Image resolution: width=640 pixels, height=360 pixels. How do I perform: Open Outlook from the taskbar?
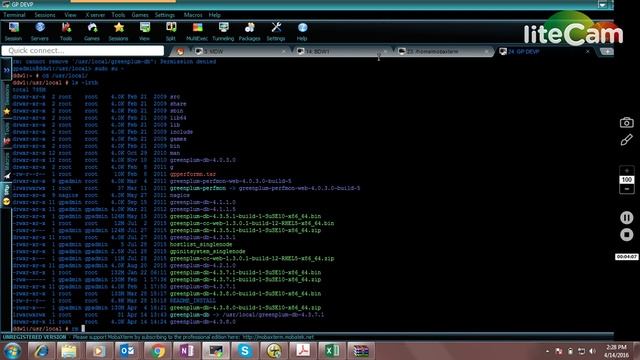(x=127, y=351)
